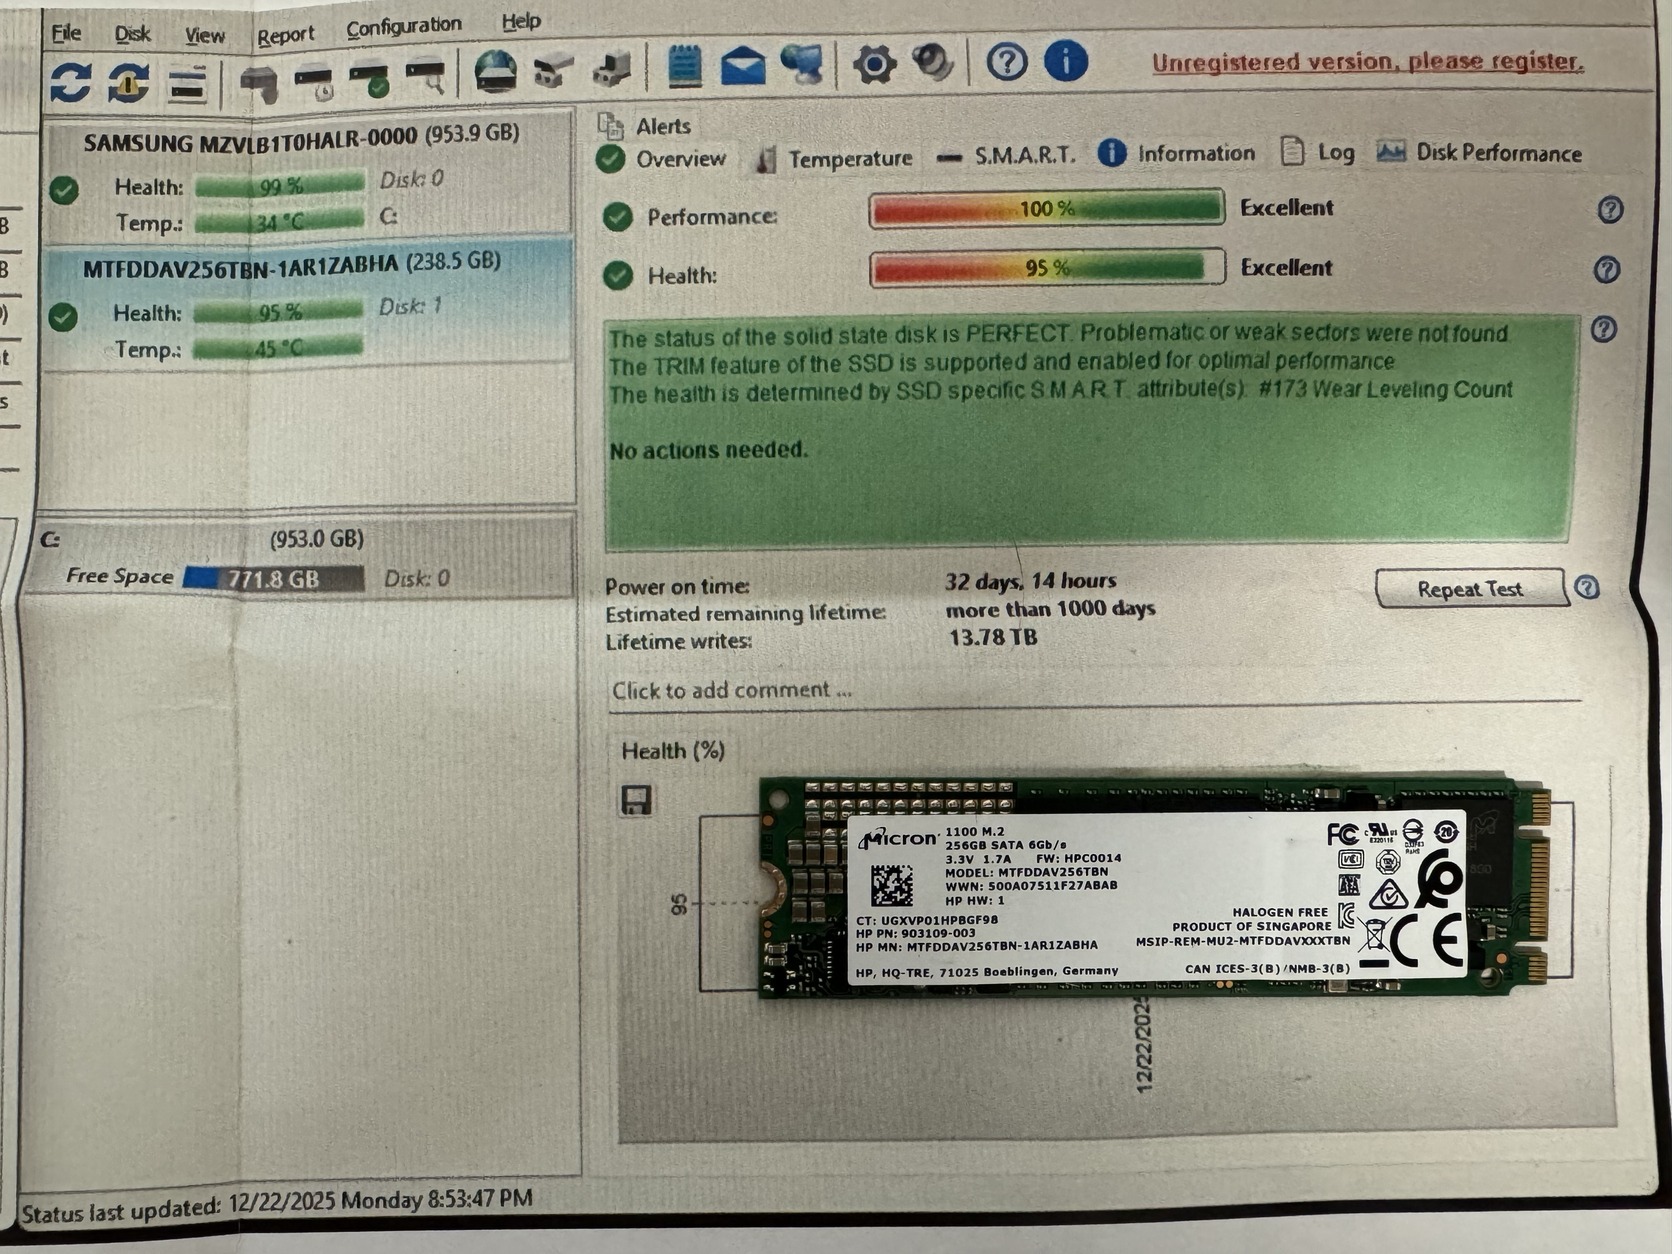Screen dimensions: 1672x1254
Task: Click the stacked lines toolbar icon
Action: click(x=187, y=84)
